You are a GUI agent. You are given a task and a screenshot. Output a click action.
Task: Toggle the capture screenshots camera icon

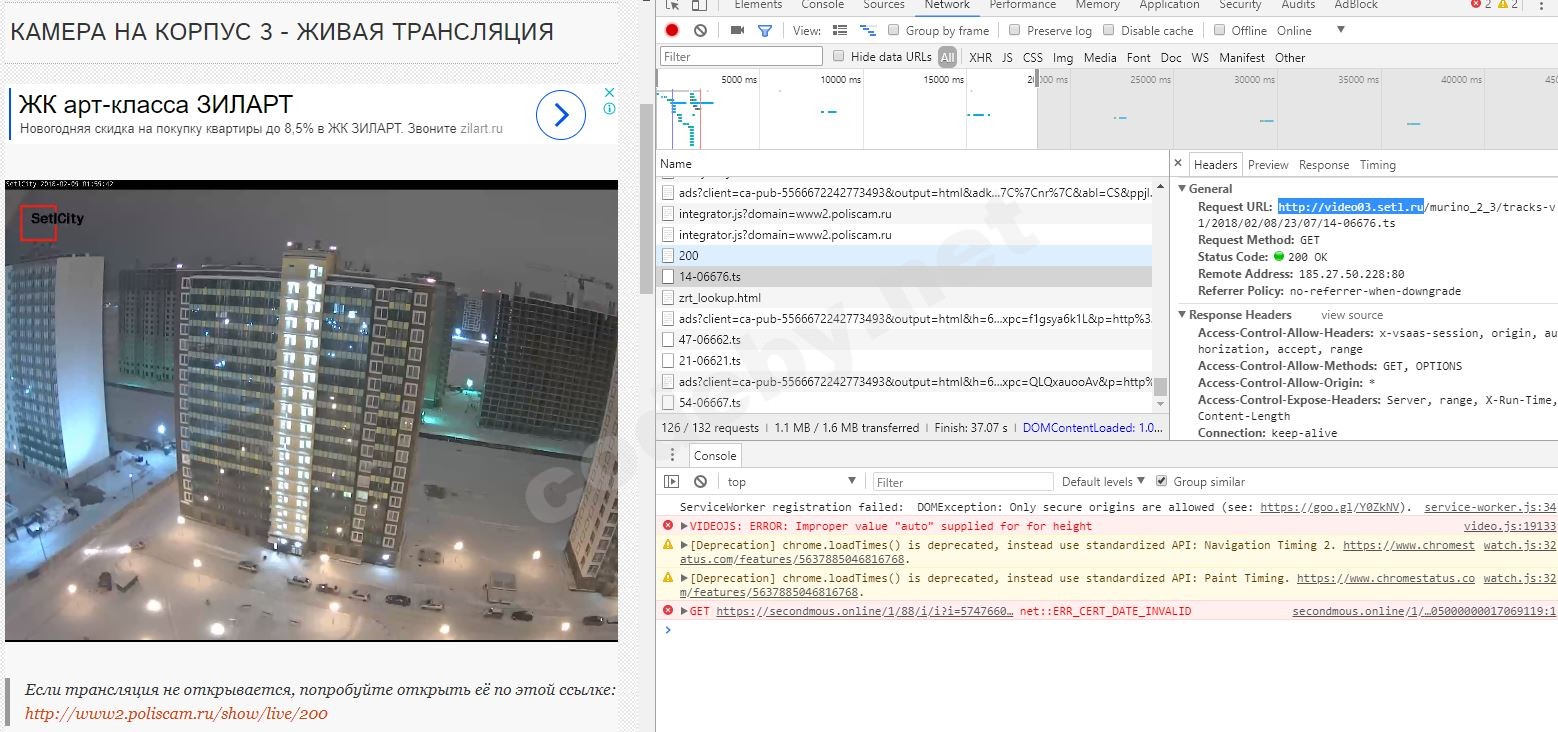(x=737, y=31)
